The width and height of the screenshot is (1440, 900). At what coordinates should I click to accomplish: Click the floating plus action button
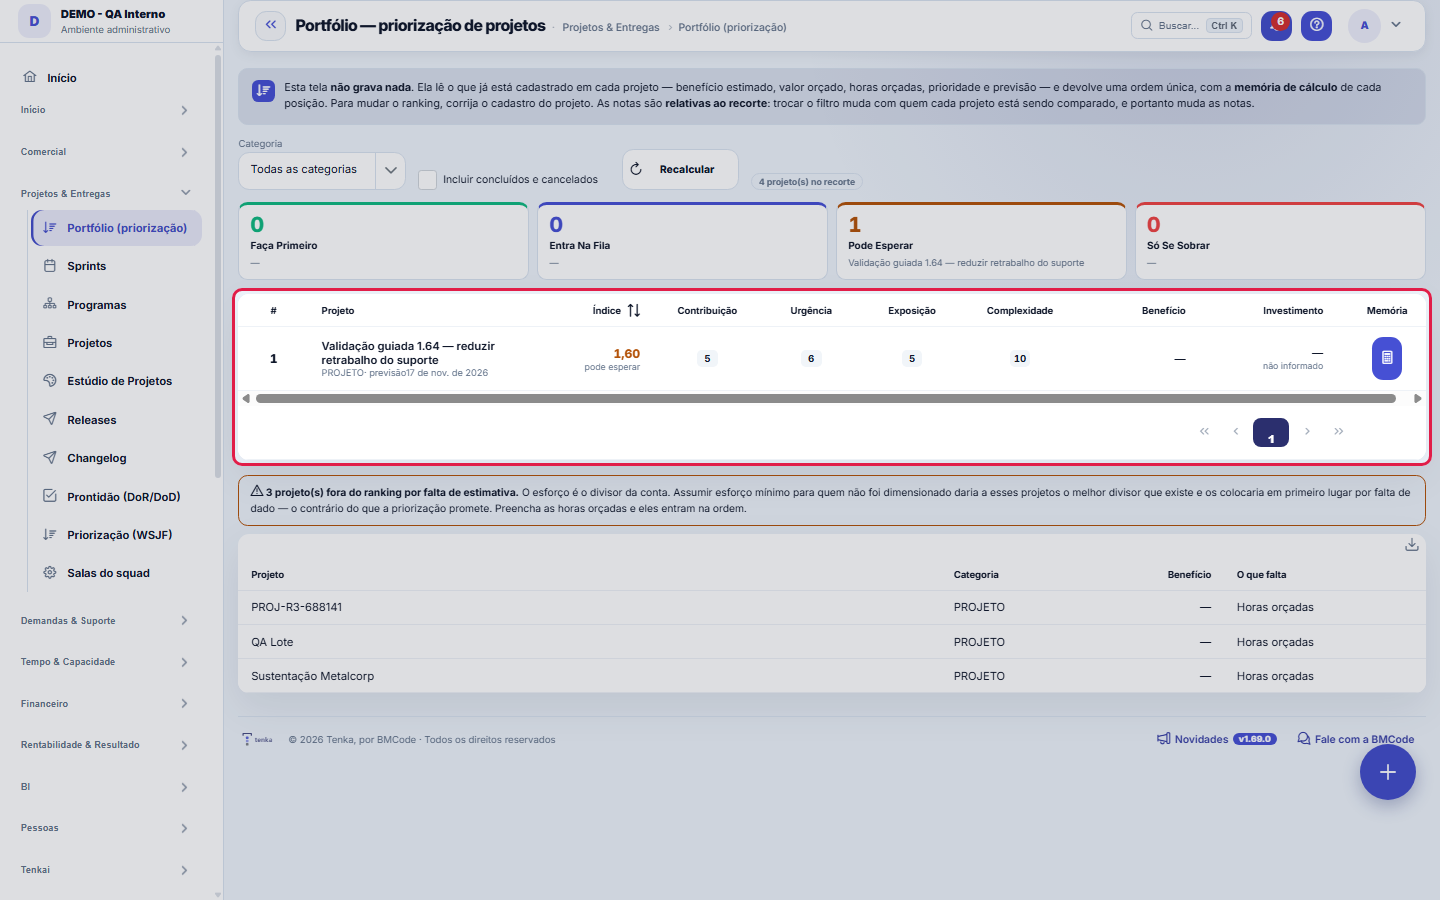[1387, 772]
